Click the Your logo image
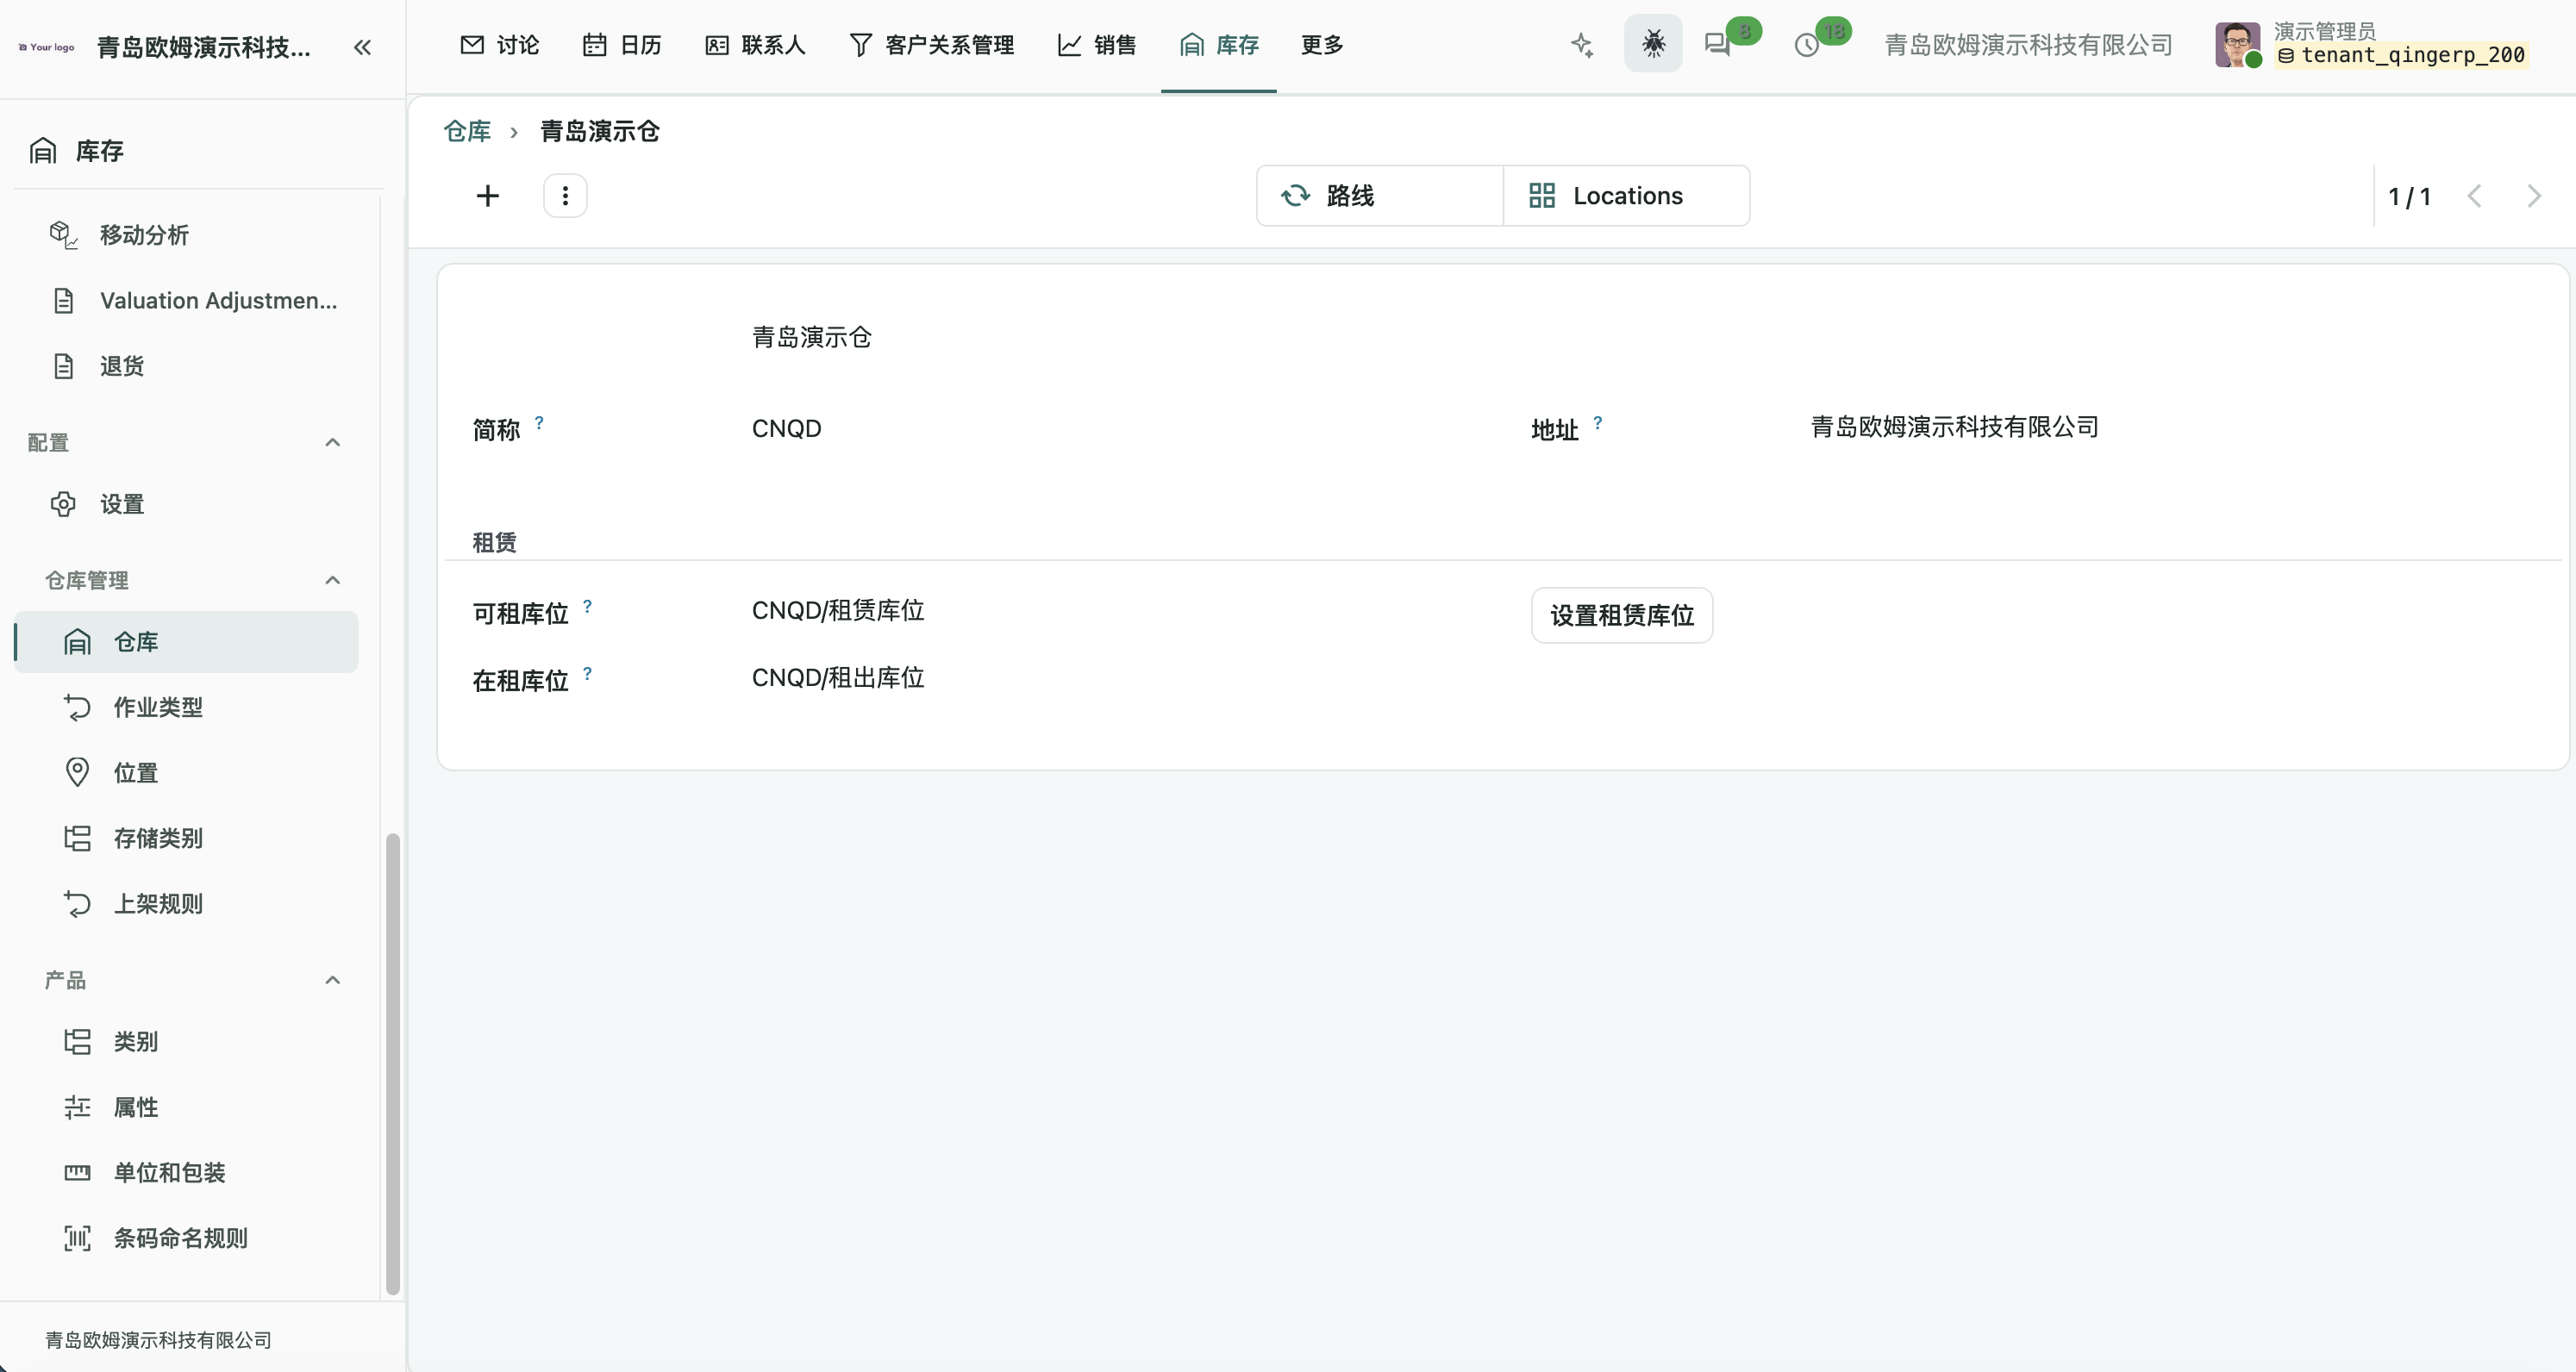The image size is (2576, 1372). coord(47,47)
